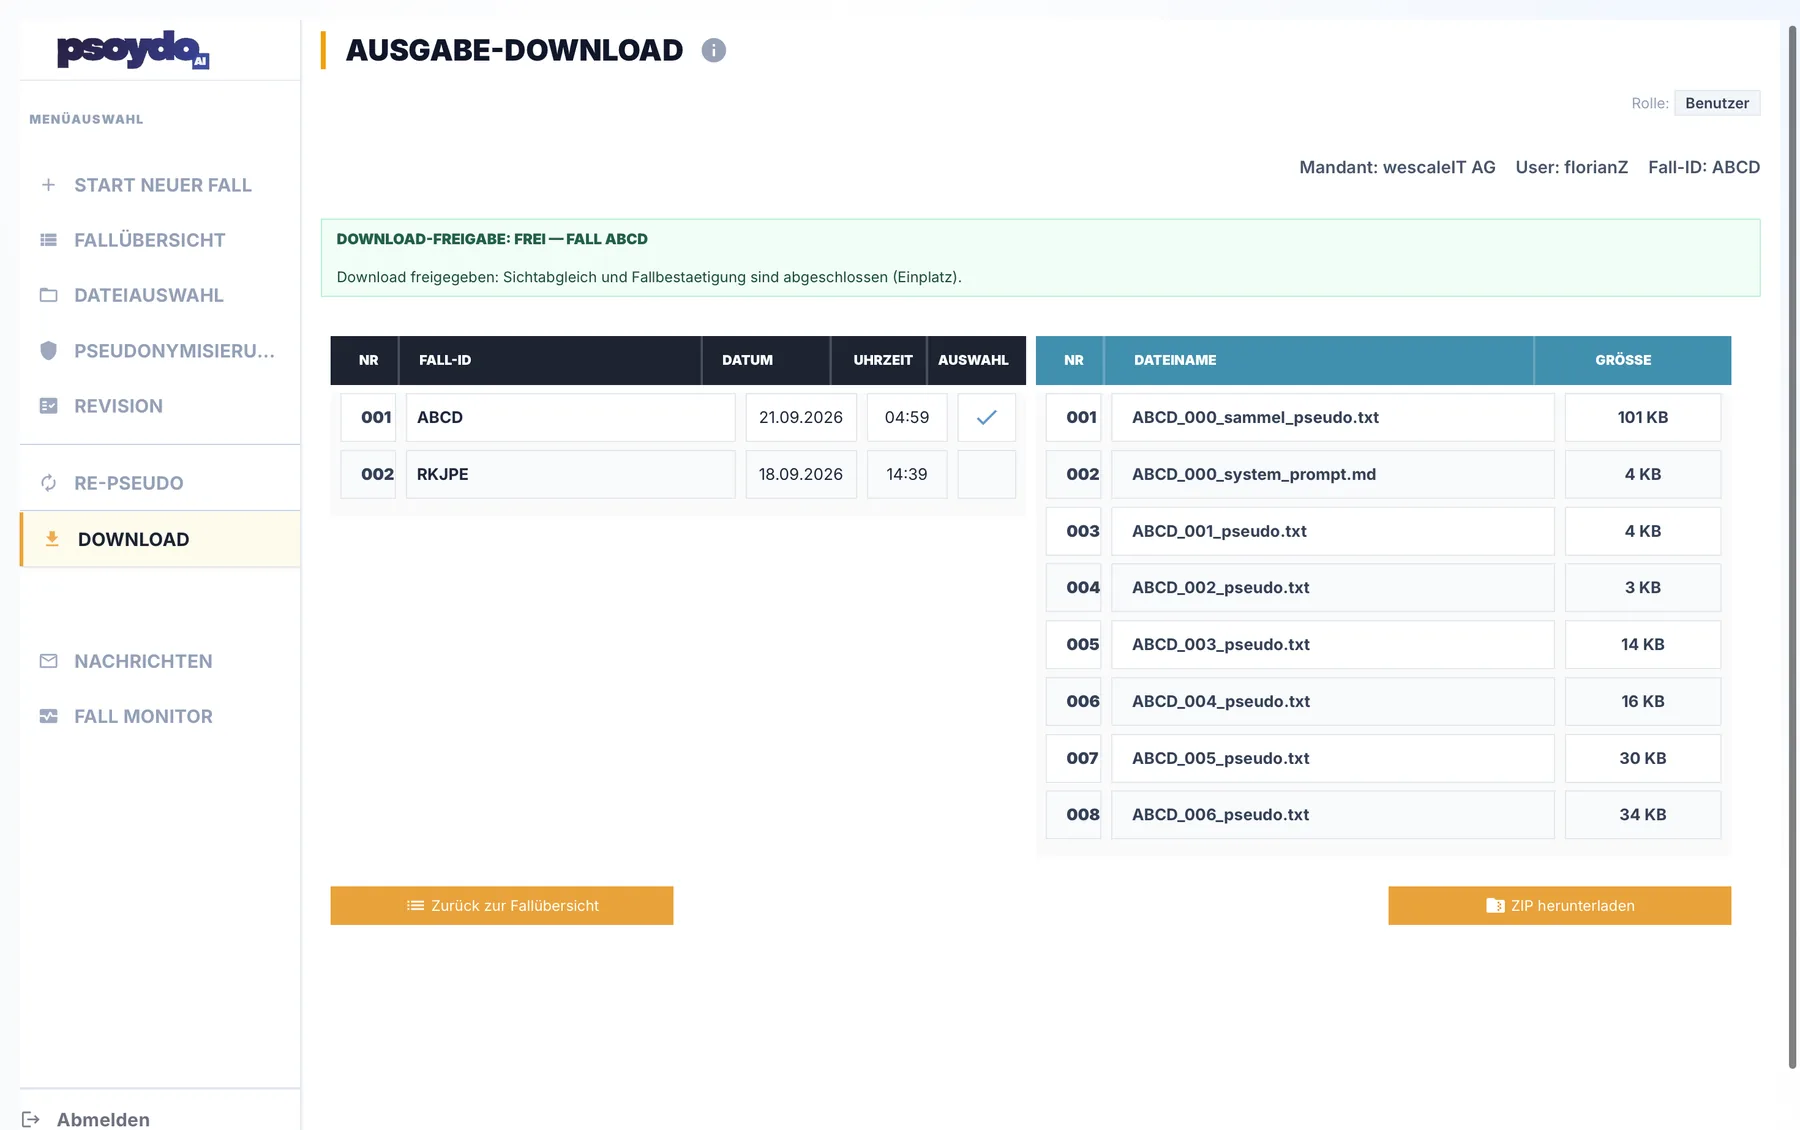Click Fall-ID cell ABCD
1800x1130 pixels.
pyautogui.click(x=571, y=417)
